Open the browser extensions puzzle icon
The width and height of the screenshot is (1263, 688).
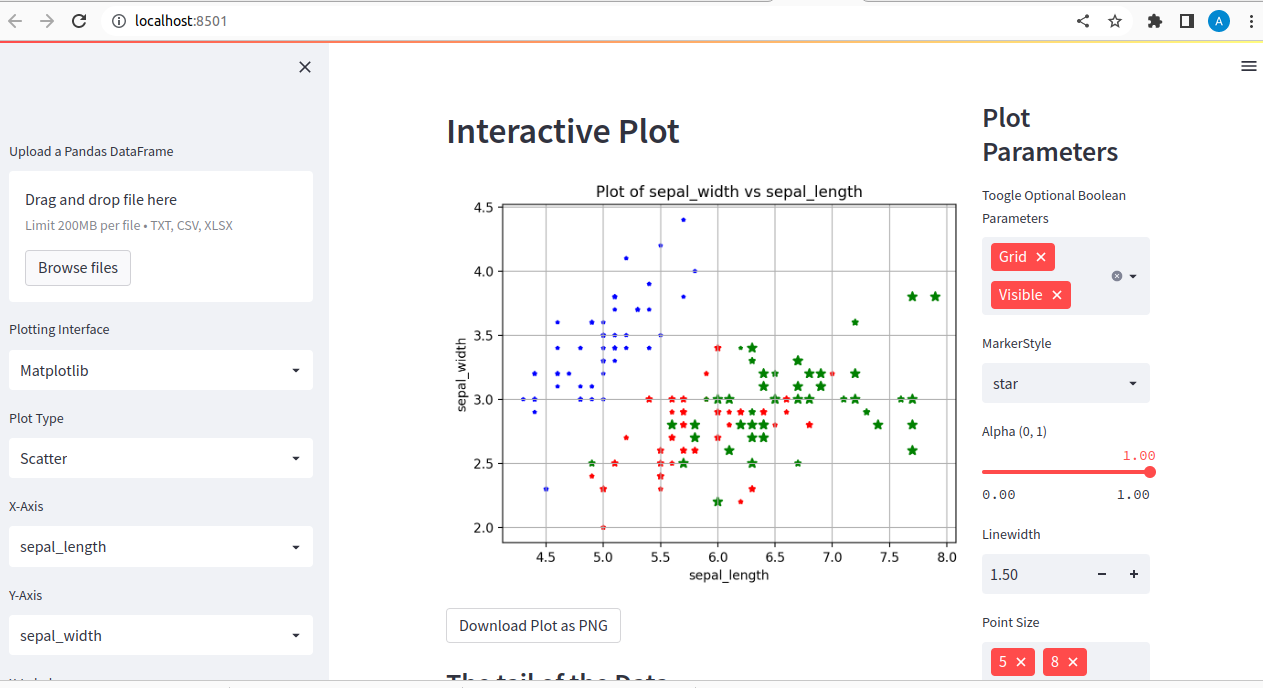(1155, 20)
